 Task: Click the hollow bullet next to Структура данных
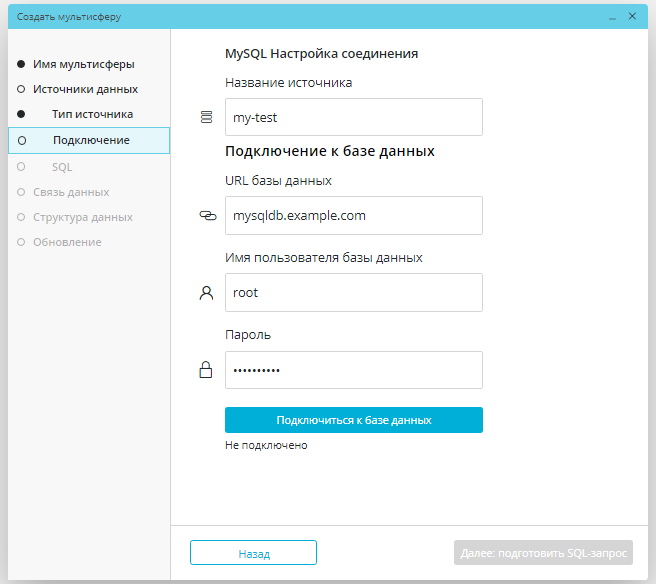tap(21, 217)
